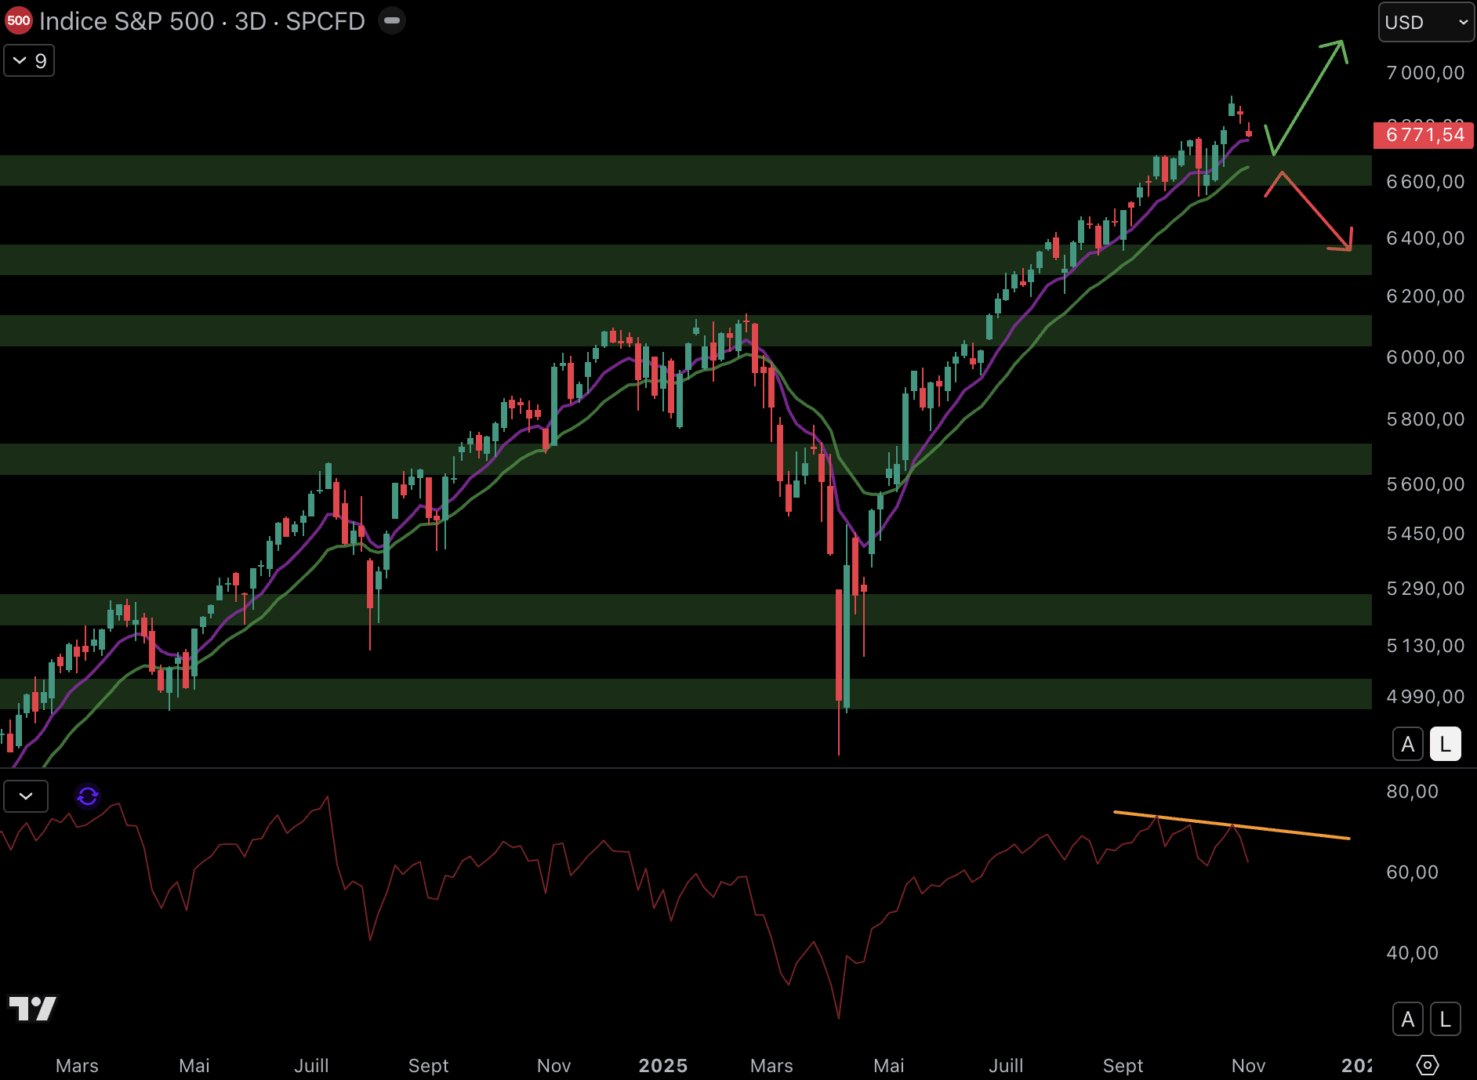Enable log scale (L) on the lower indicator pane
The image size is (1477, 1080).
(x=1445, y=1019)
